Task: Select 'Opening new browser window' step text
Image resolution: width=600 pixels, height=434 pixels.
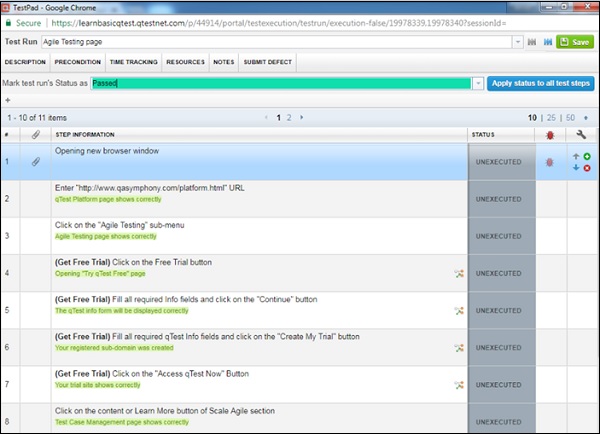Action: point(107,151)
